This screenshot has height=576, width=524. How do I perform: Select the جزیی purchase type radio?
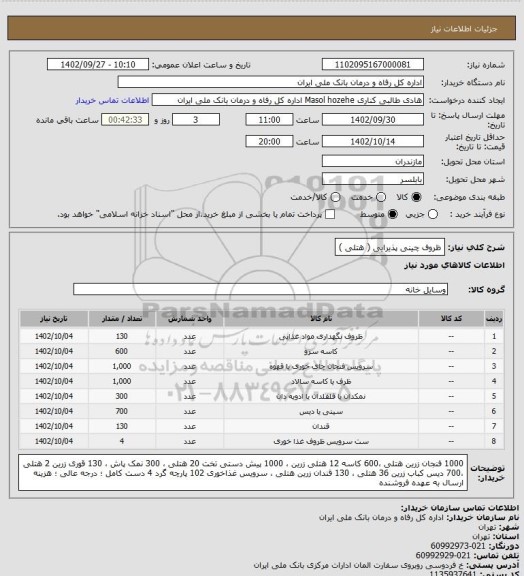[433, 214]
